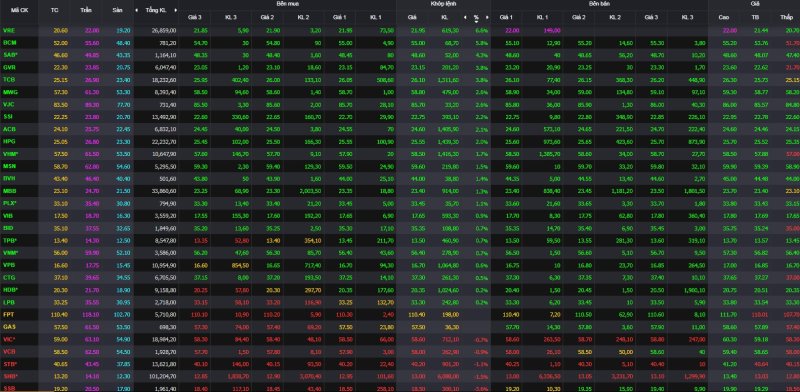Viewport: 800px width, 392px height.
Task: Click the Trần ceiling price header
Action: click(x=85, y=10)
